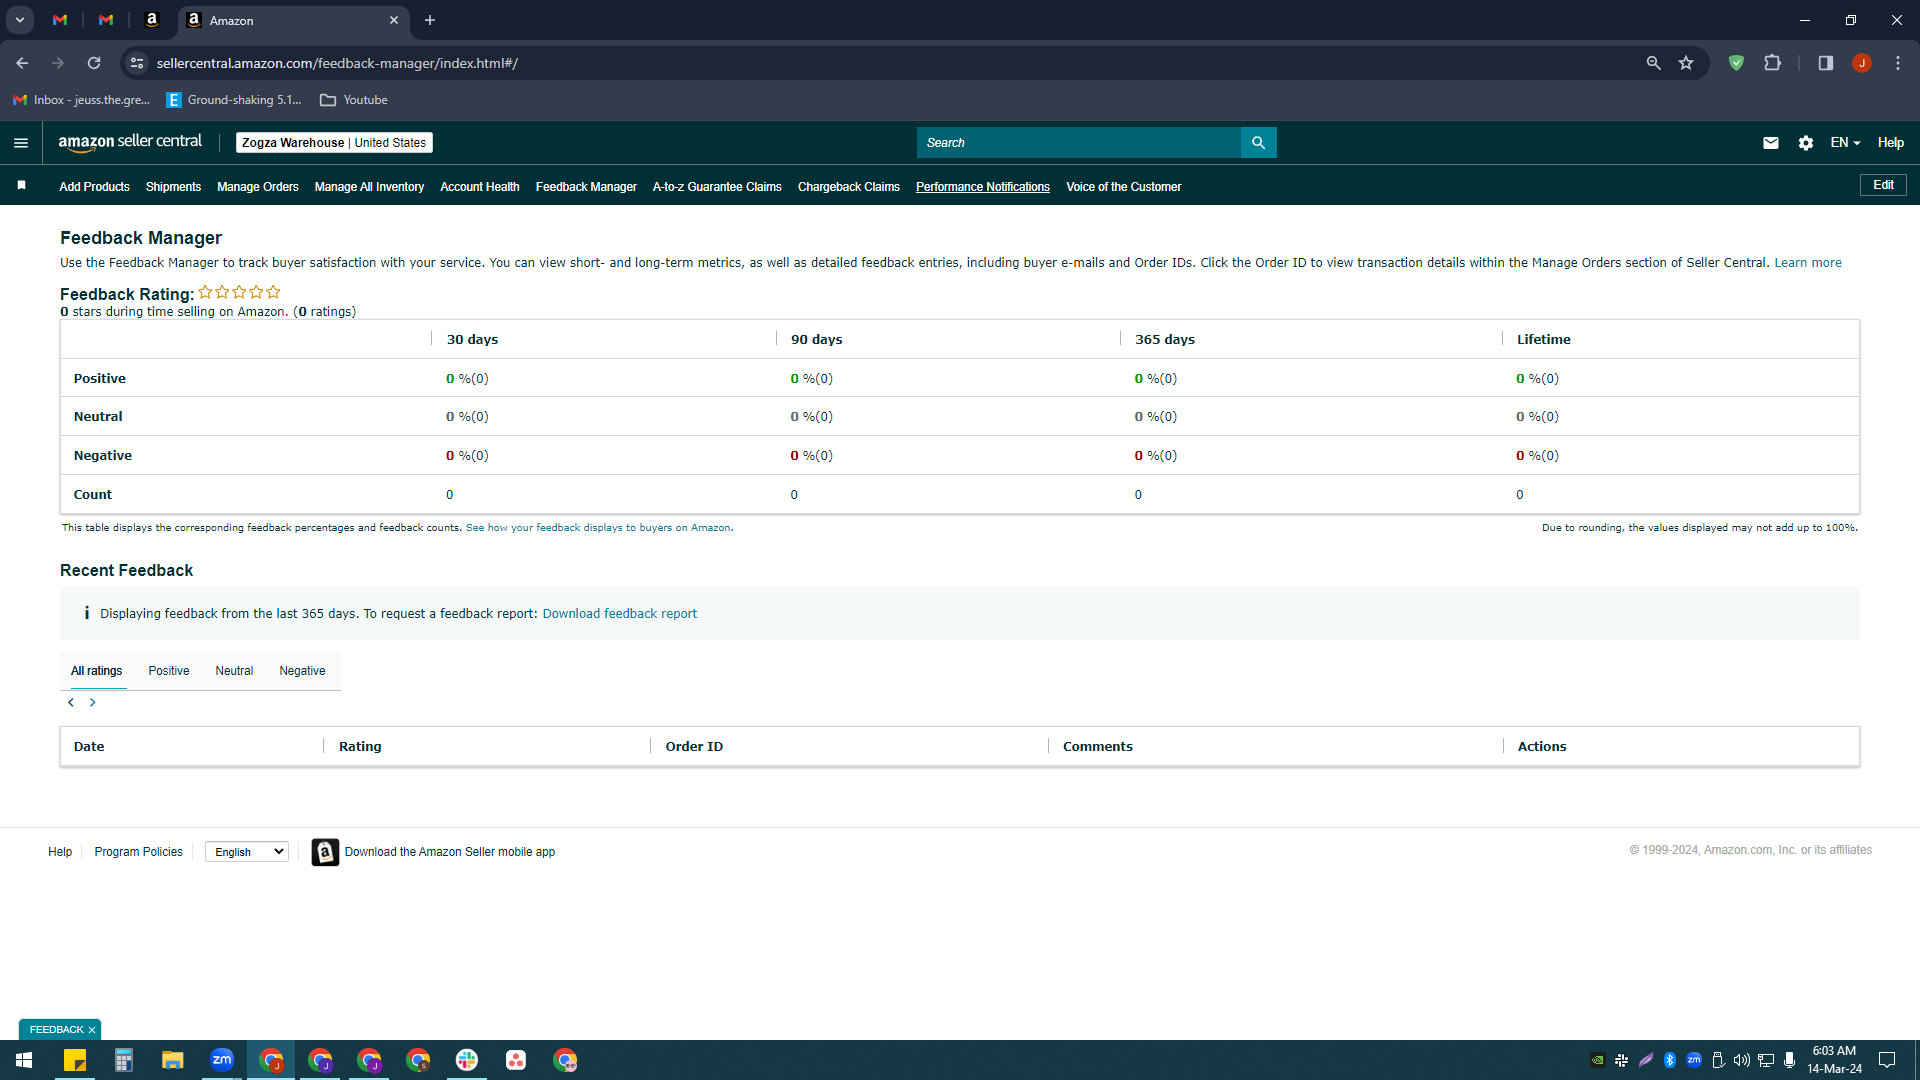The height and width of the screenshot is (1080, 1920).
Task: Open the Chrome tab search dropdown
Action: [19, 20]
